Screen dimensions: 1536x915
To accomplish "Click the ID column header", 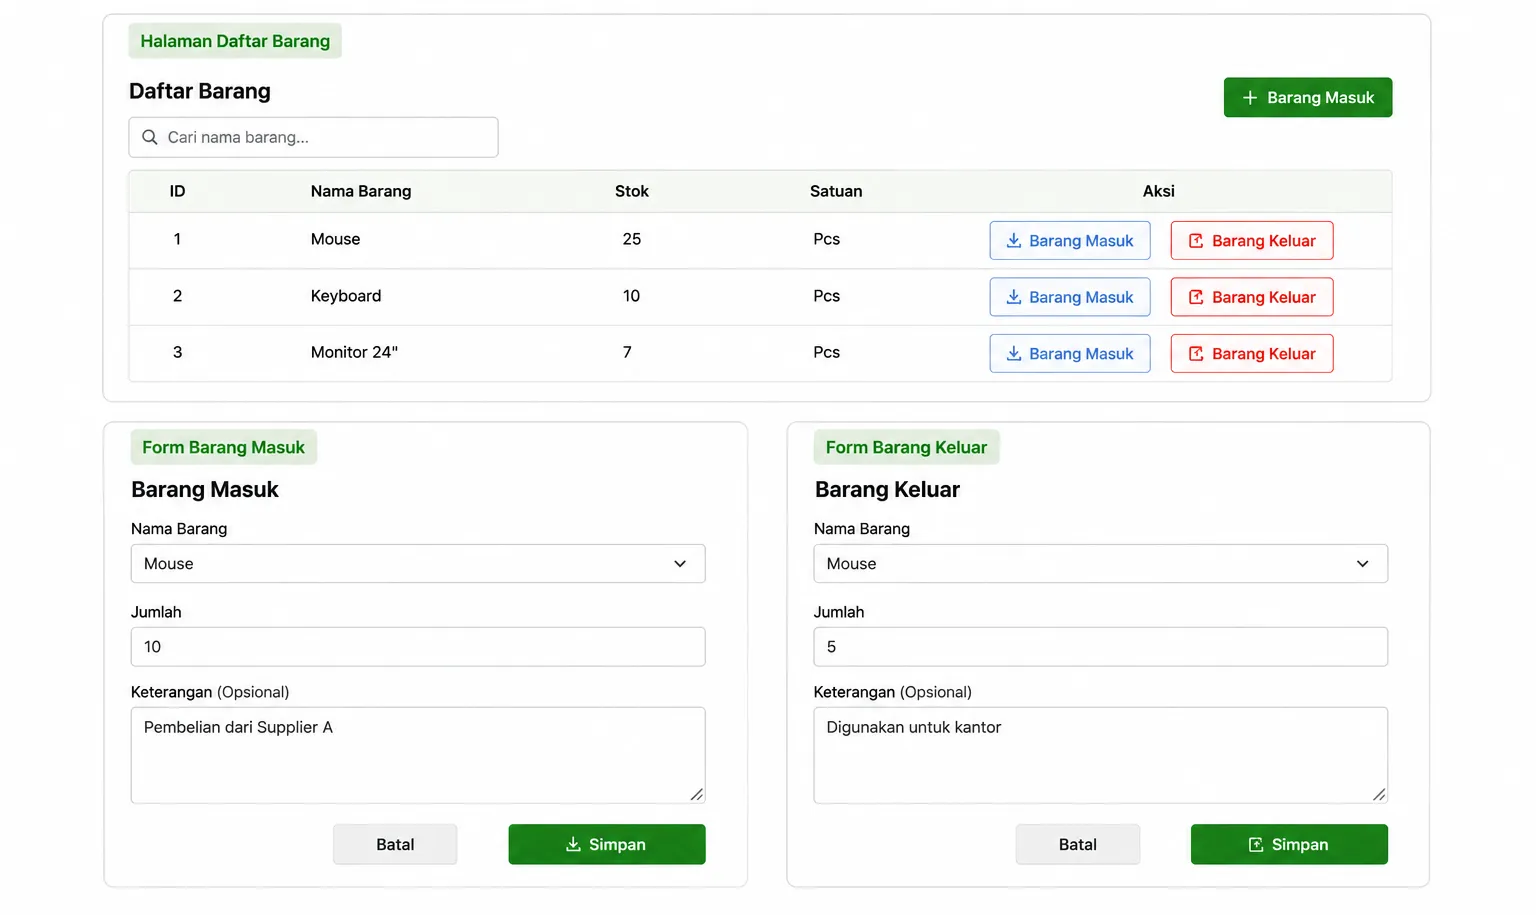I will pos(177,191).
